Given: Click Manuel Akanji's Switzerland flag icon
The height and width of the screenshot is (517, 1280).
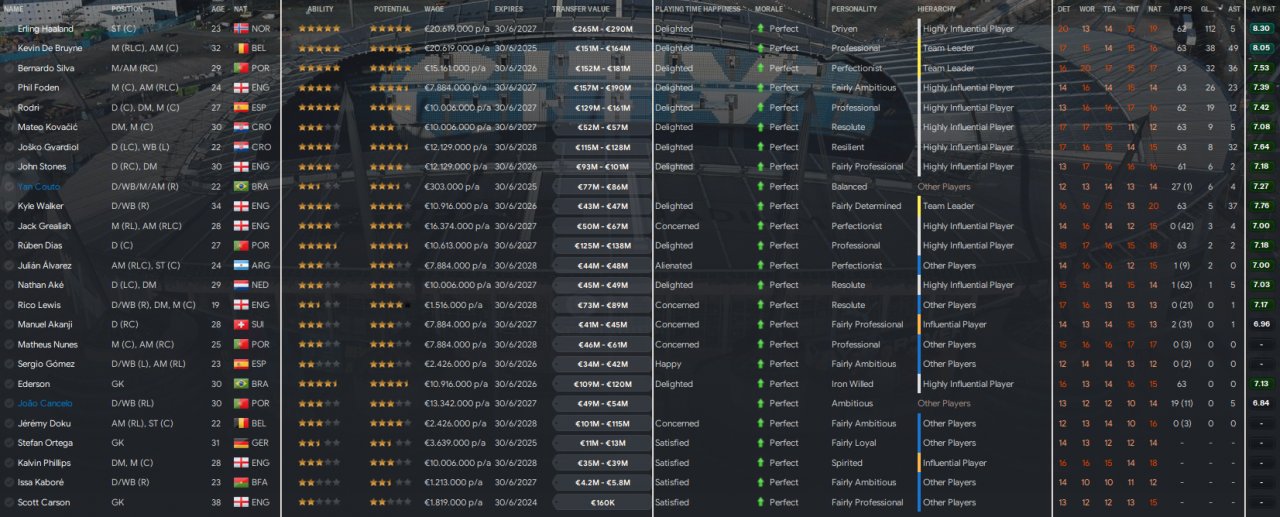Looking at the screenshot, I should 241,324.
